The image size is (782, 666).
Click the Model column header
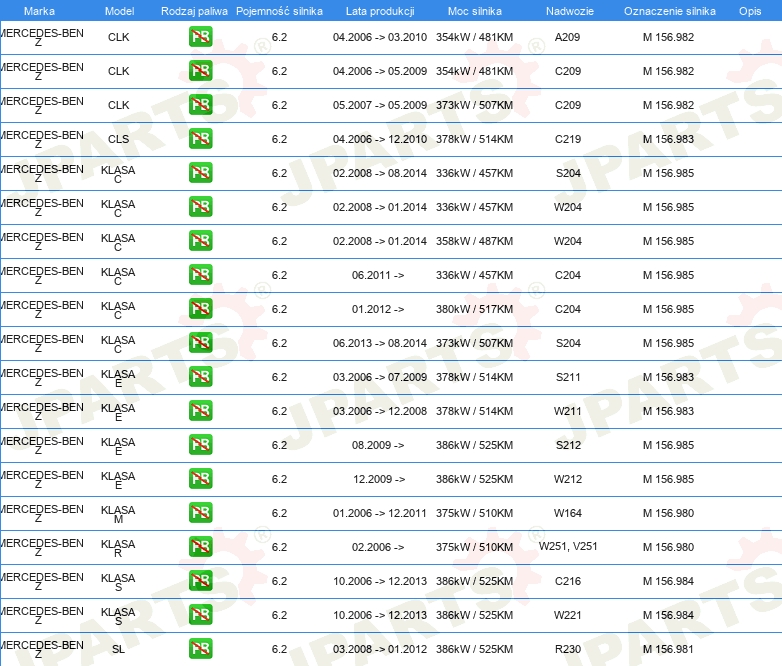[x=119, y=11]
